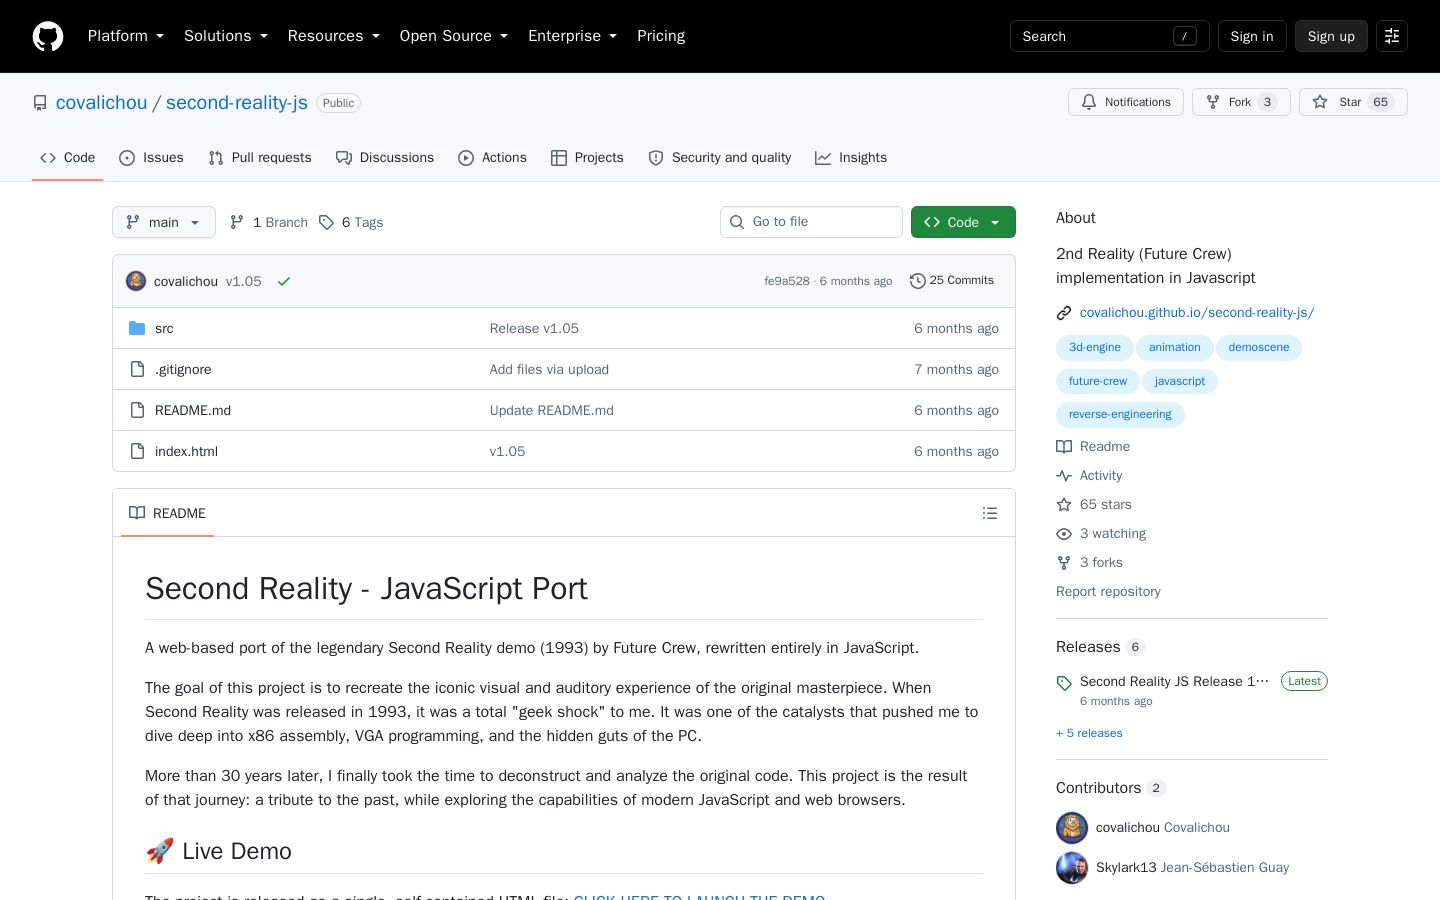Viewport: 1440px width, 900px height.
Task: Open the green Code dropdown button
Action: (963, 222)
